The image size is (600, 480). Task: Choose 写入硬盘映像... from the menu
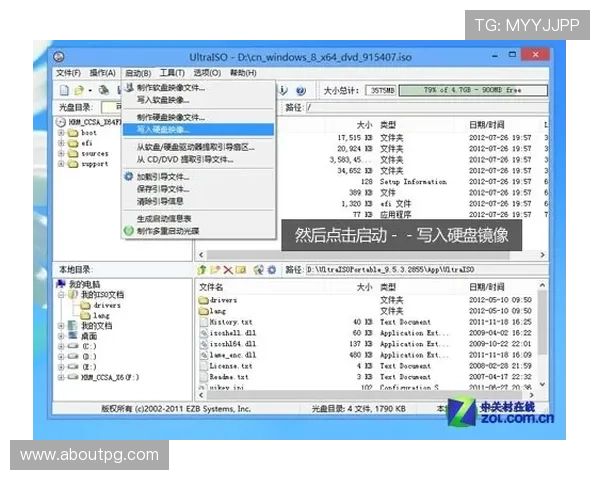click(x=198, y=129)
